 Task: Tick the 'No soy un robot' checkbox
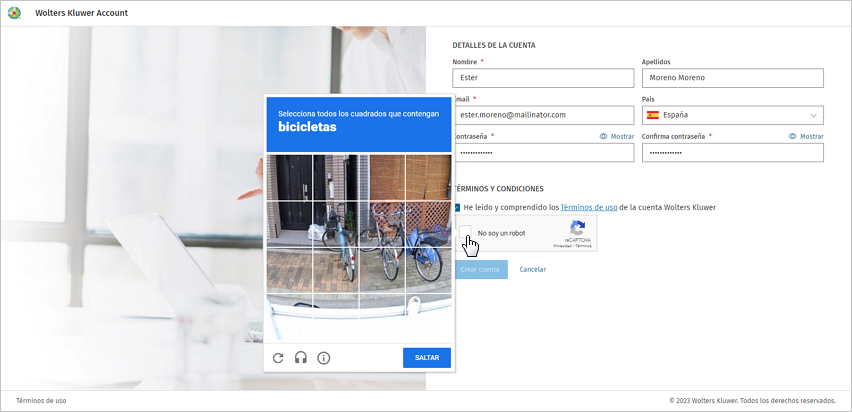point(465,233)
